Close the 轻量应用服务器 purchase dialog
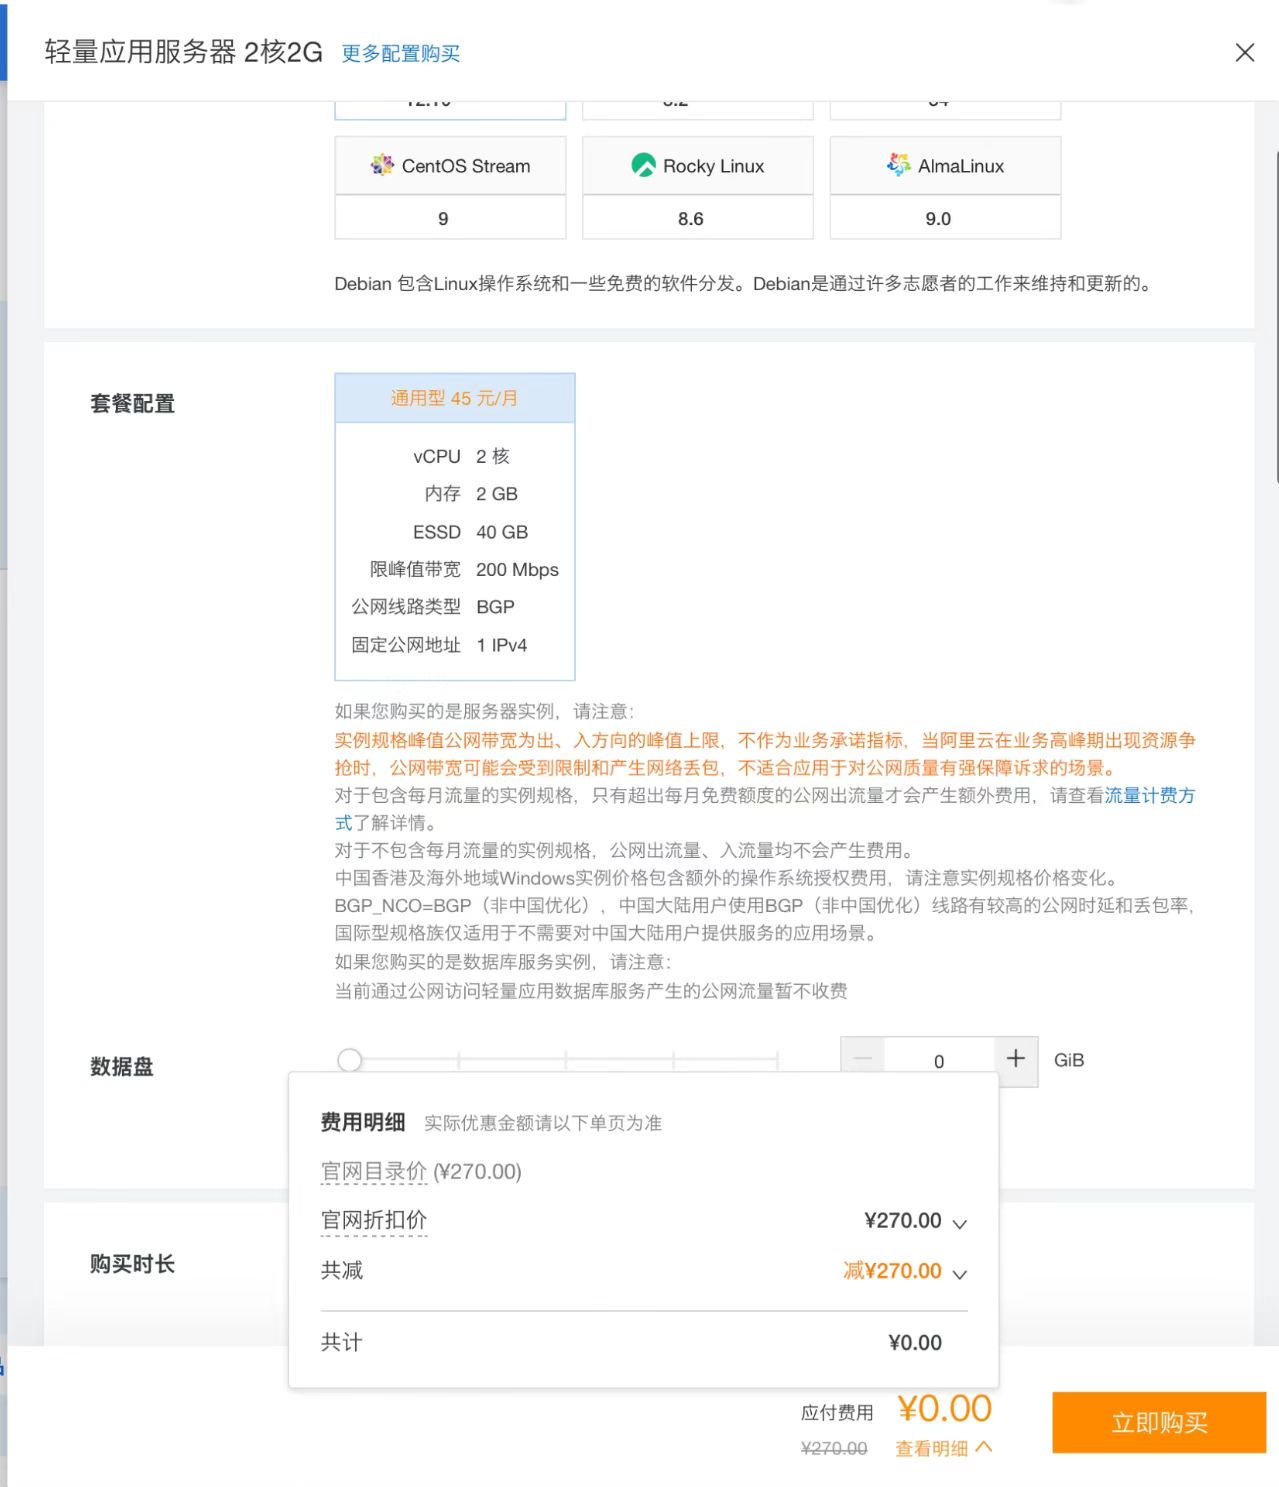This screenshot has width=1279, height=1487. (1244, 52)
